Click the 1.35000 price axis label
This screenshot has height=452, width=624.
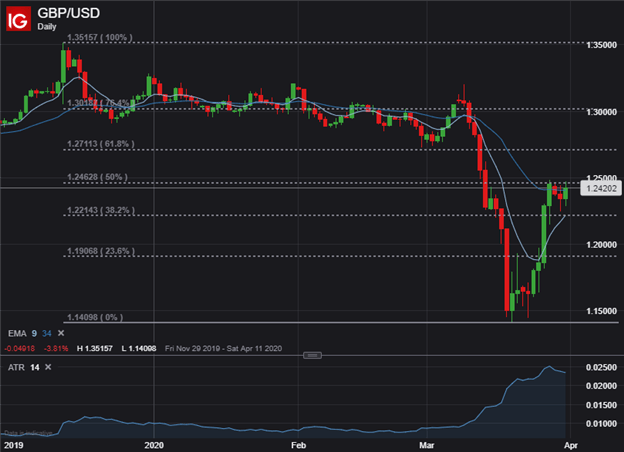pos(601,45)
